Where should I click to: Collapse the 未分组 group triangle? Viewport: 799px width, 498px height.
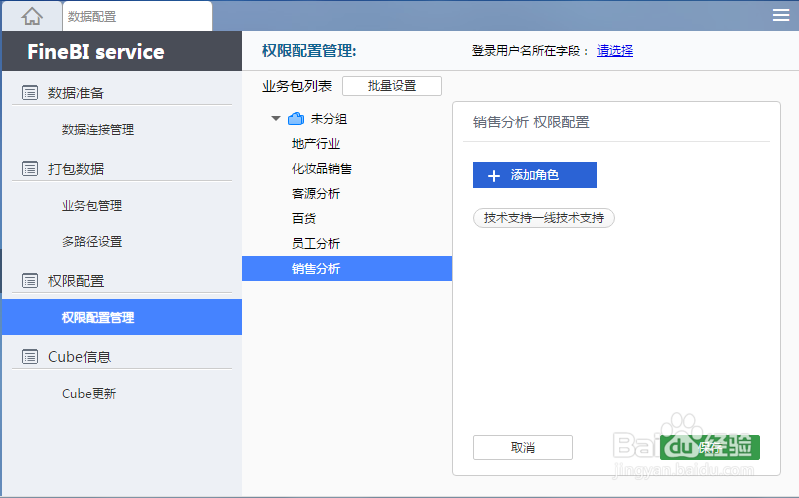[x=276, y=119]
